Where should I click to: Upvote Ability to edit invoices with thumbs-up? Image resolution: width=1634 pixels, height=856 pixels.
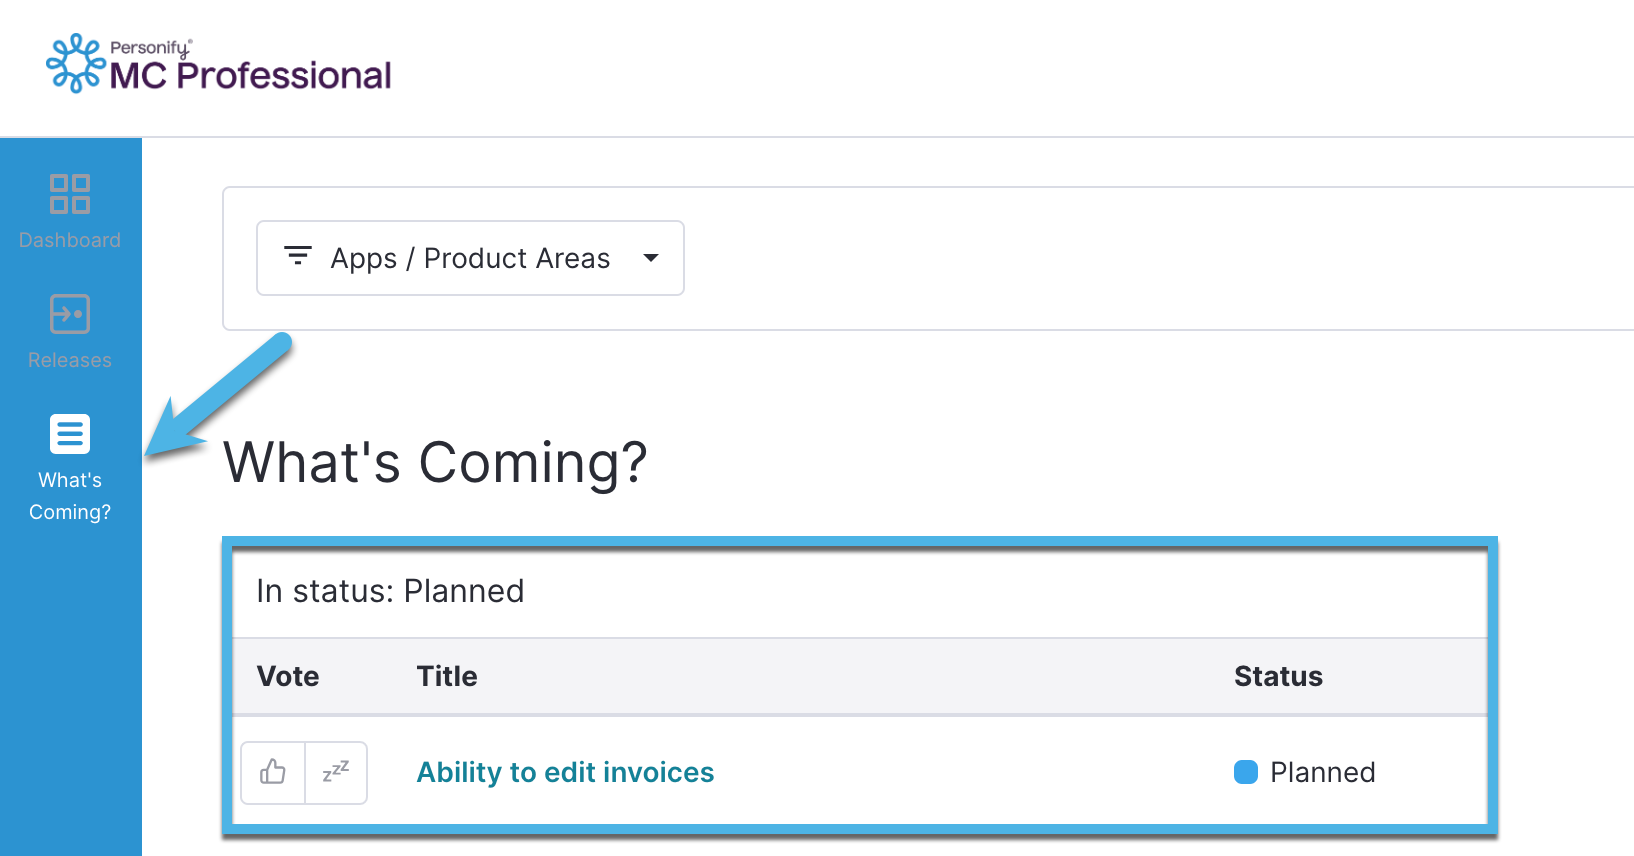tap(273, 772)
